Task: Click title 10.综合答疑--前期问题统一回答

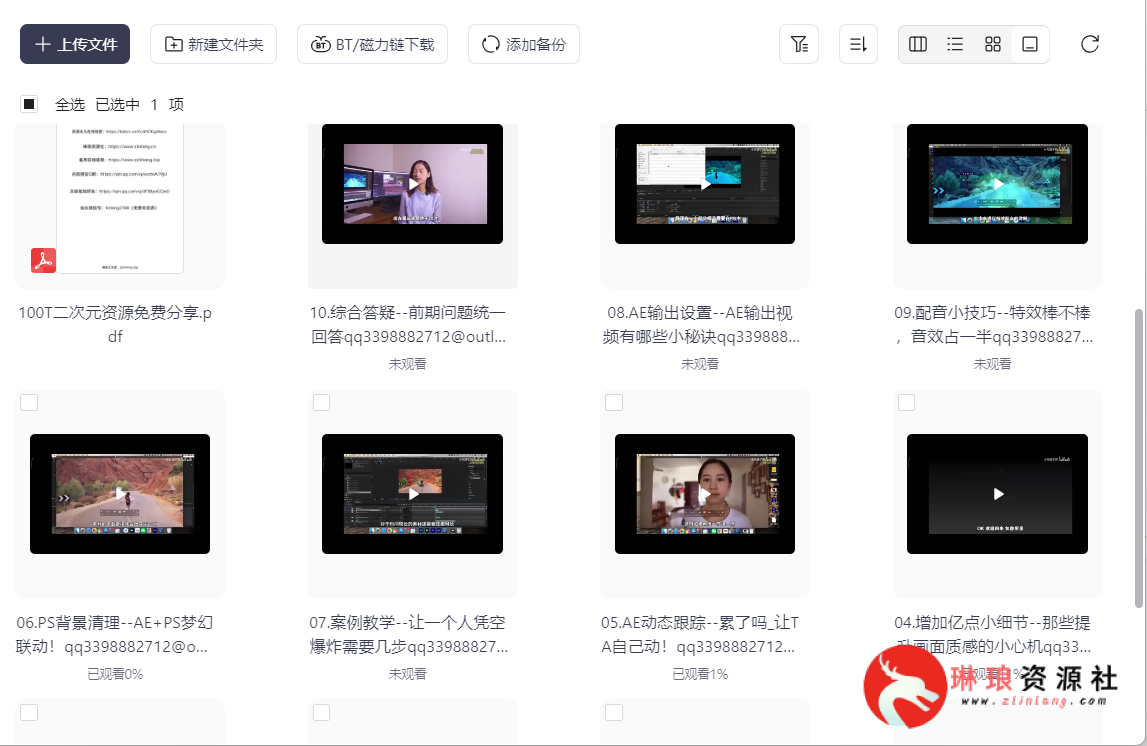Action: click(407, 325)
